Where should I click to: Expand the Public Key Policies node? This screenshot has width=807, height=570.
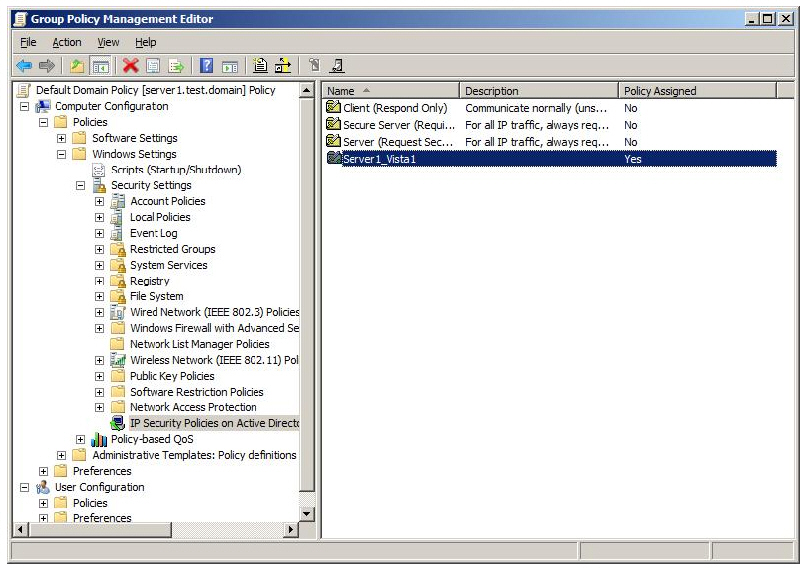point(99,377)
